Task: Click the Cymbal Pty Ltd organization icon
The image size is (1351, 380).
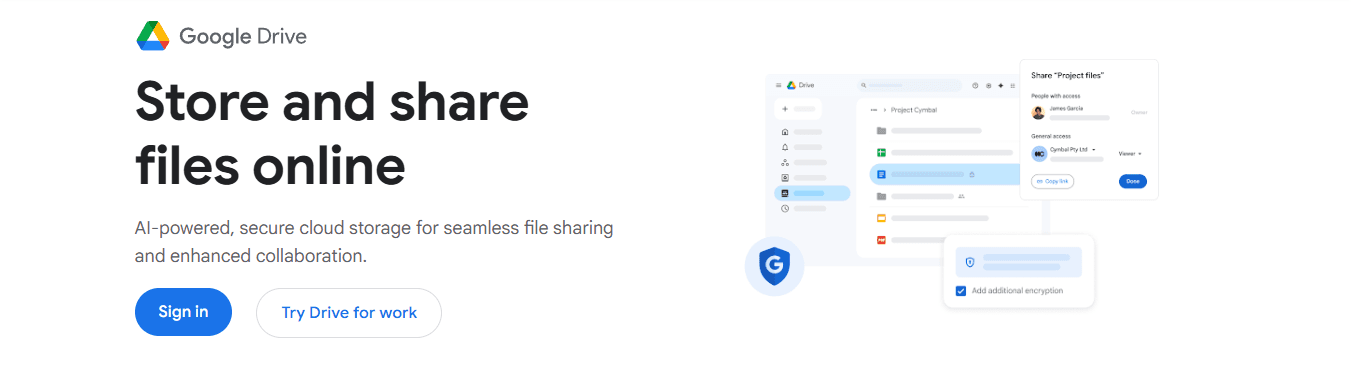Action: pos(1039,153)
